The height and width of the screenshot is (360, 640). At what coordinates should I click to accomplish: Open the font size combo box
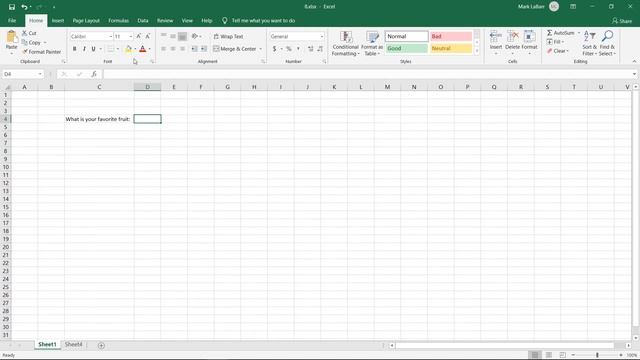coord(123,36)
